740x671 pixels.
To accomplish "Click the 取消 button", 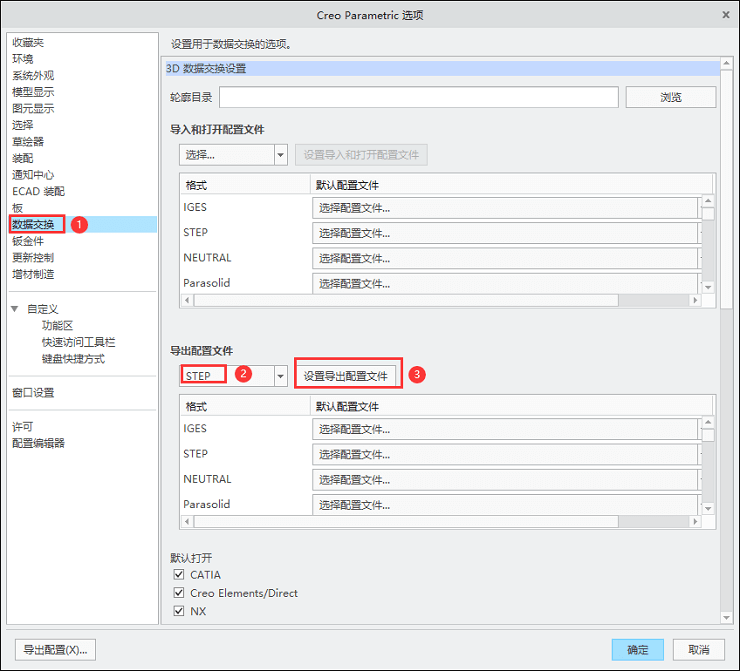I will (698, 650).
